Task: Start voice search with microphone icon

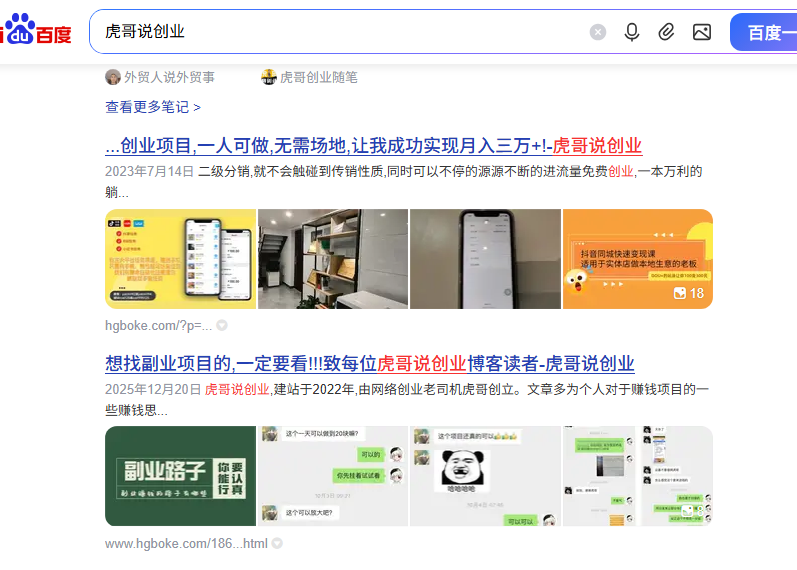Action: pos(632,32)
